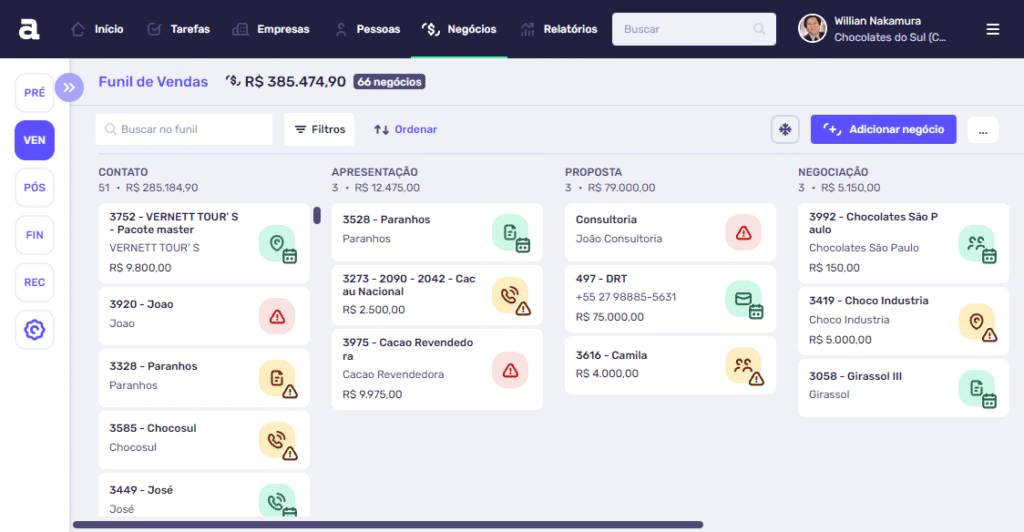
Task: Click the snowflake freeze icon button
Action: (x=785, y=129)
